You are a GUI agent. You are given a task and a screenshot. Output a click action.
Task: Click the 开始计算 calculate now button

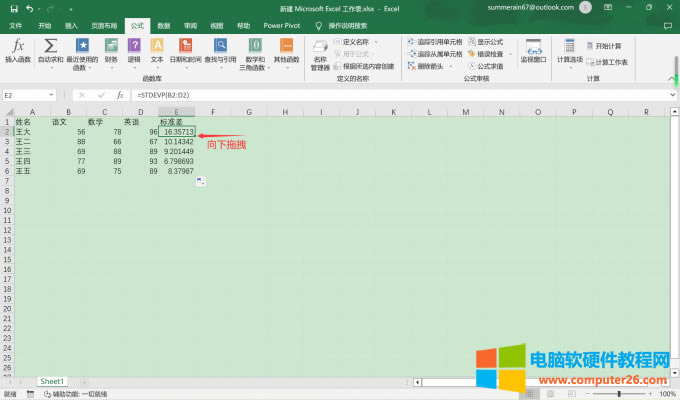[x=608, y=46]
